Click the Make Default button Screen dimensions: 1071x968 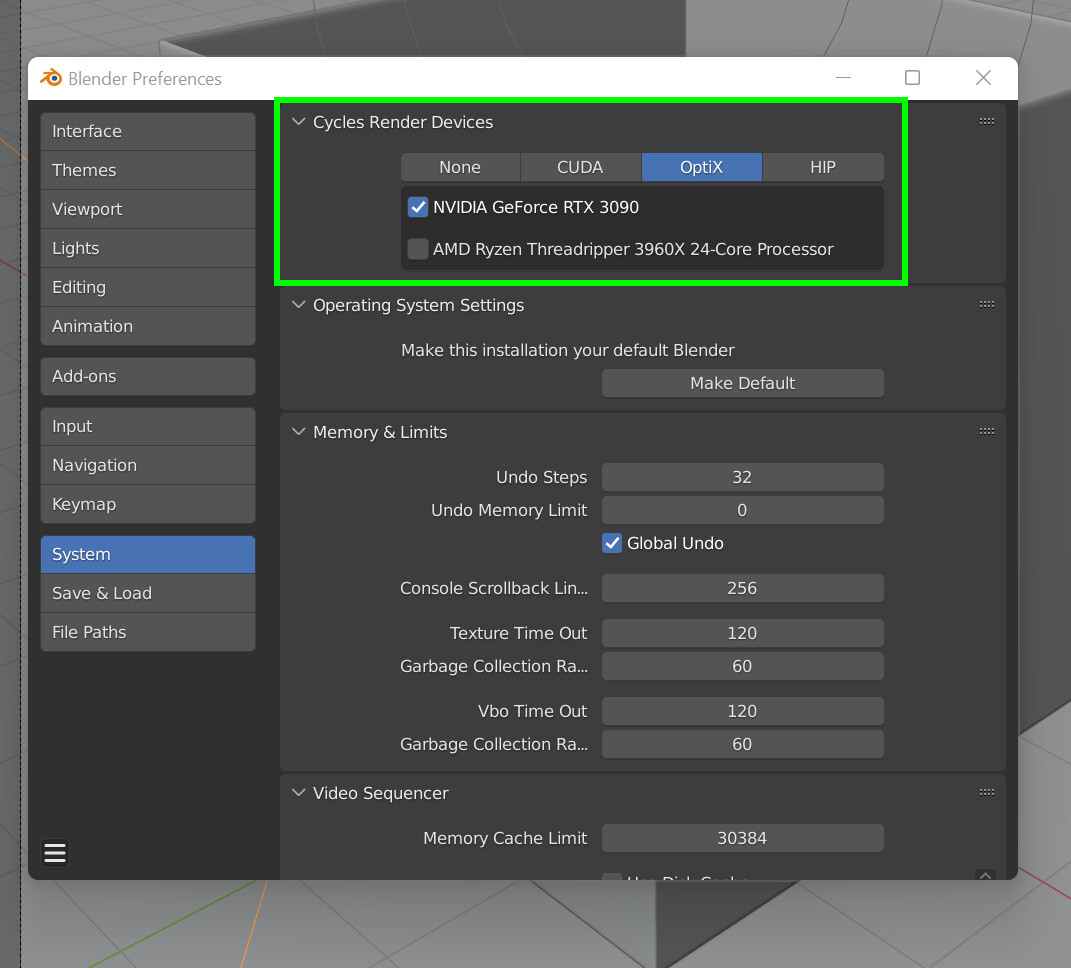742,383
